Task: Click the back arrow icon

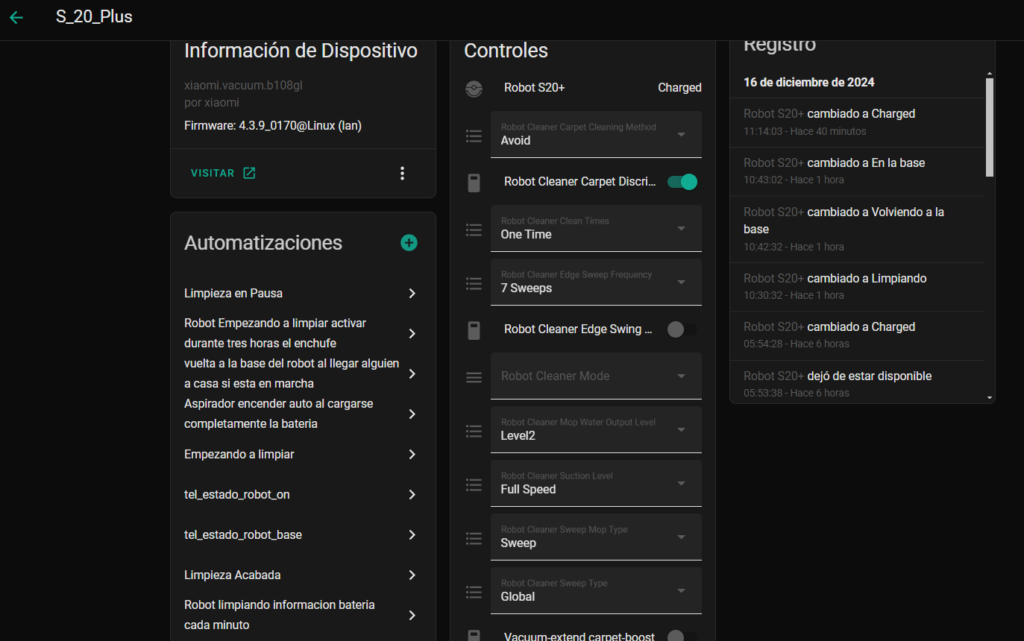Action: (16, 17)
